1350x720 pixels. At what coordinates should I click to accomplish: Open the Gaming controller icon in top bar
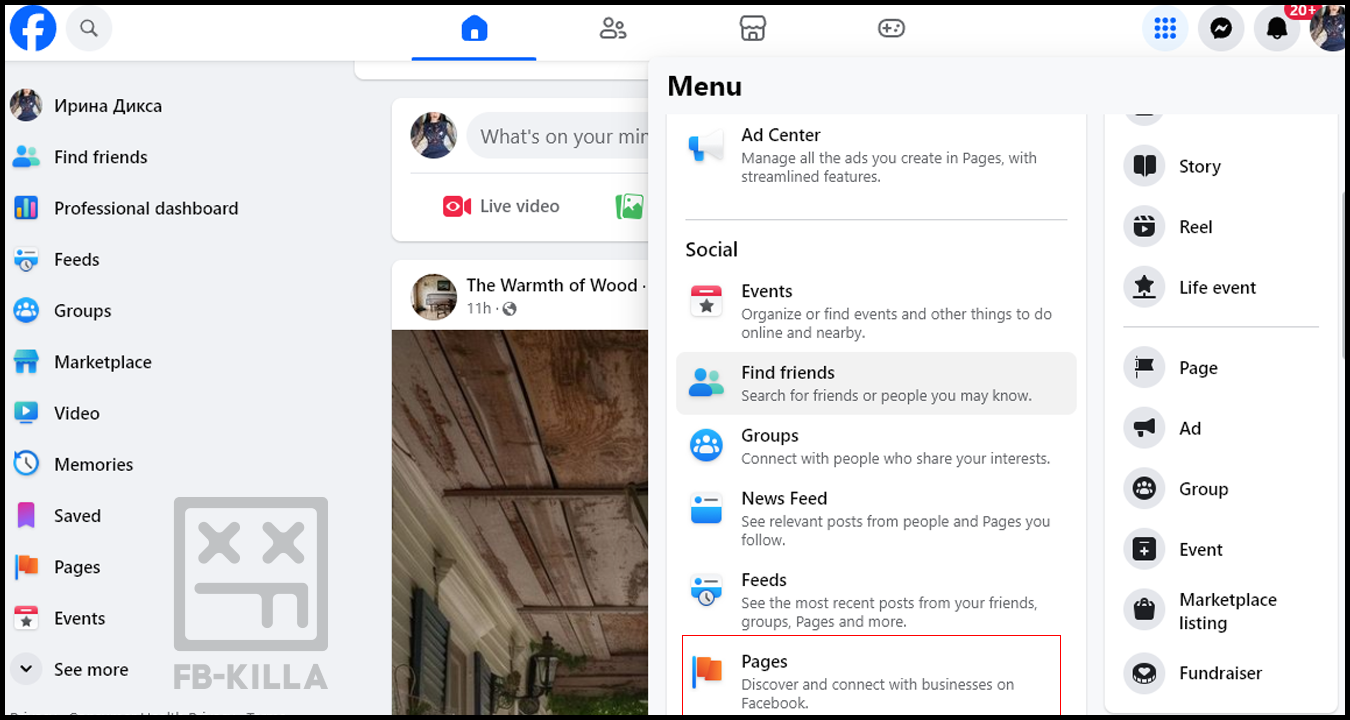tap(891, 29)
